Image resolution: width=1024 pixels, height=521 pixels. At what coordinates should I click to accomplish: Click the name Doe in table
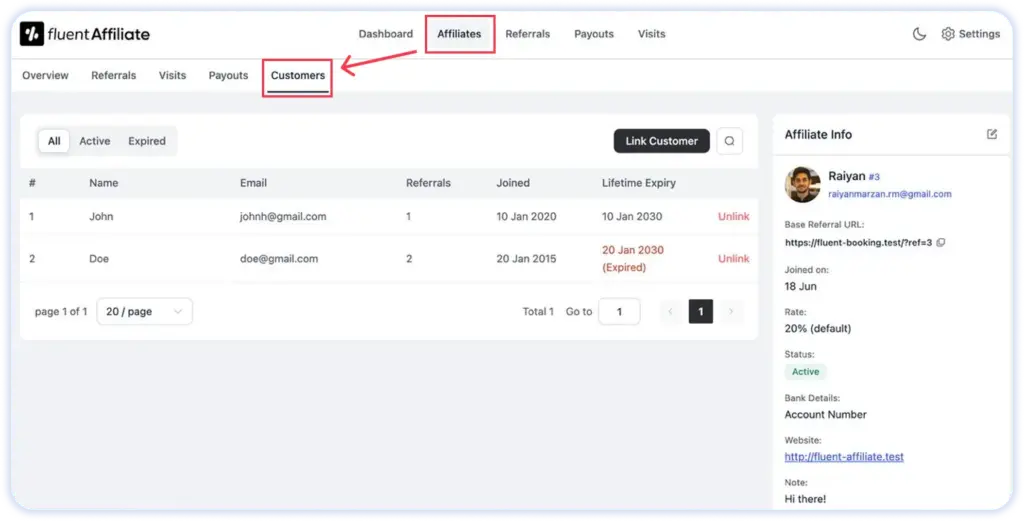tap(99, 259)
